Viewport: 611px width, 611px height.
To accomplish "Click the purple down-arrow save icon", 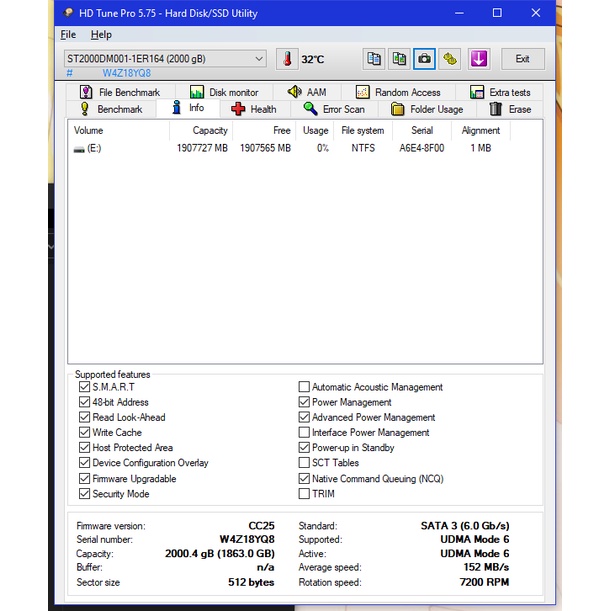I will [x=478, y=59].
